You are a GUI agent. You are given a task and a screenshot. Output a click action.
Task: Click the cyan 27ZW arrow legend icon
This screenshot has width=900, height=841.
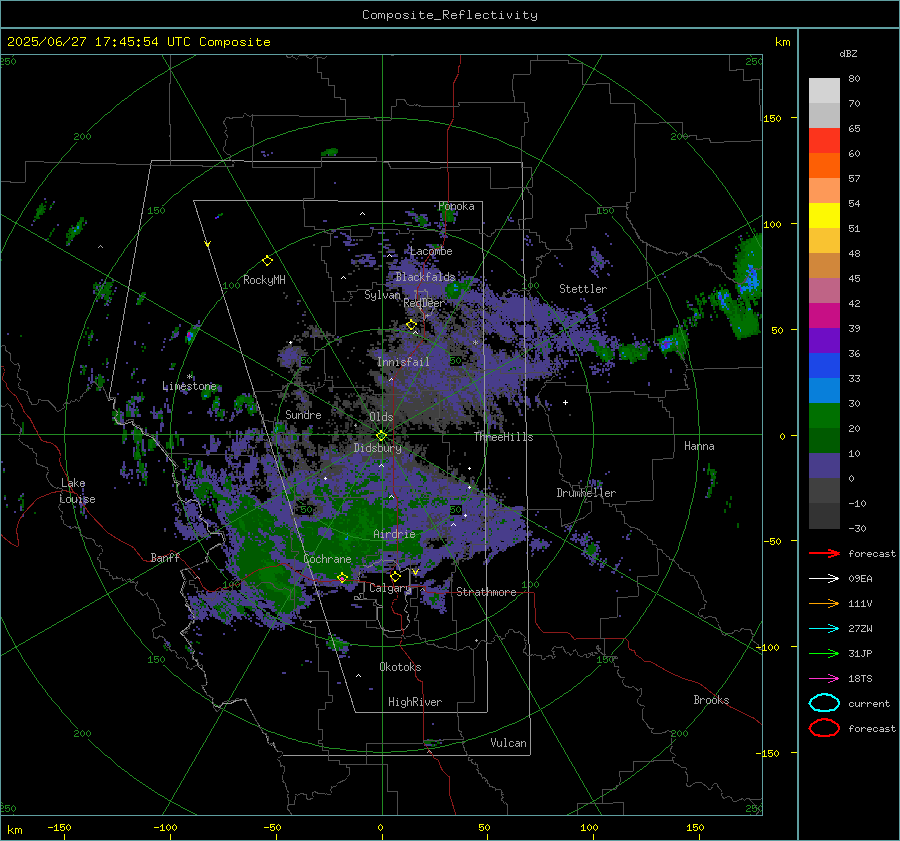tap(824, 629)
